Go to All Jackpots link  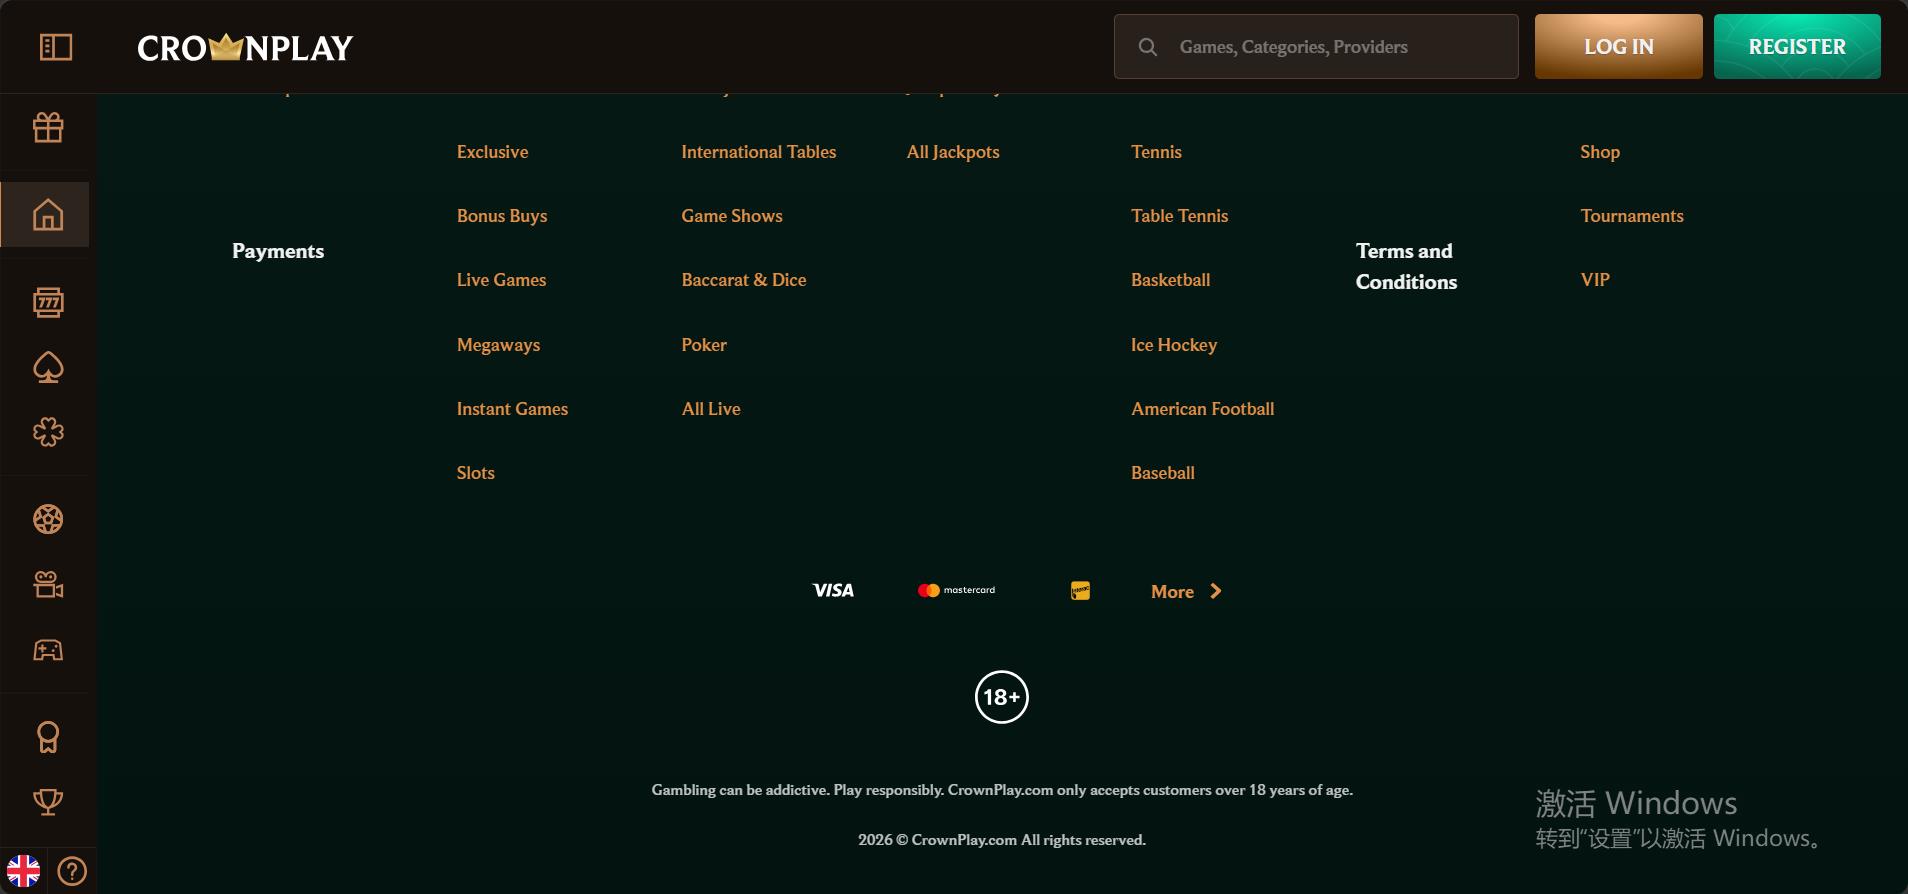953,152
